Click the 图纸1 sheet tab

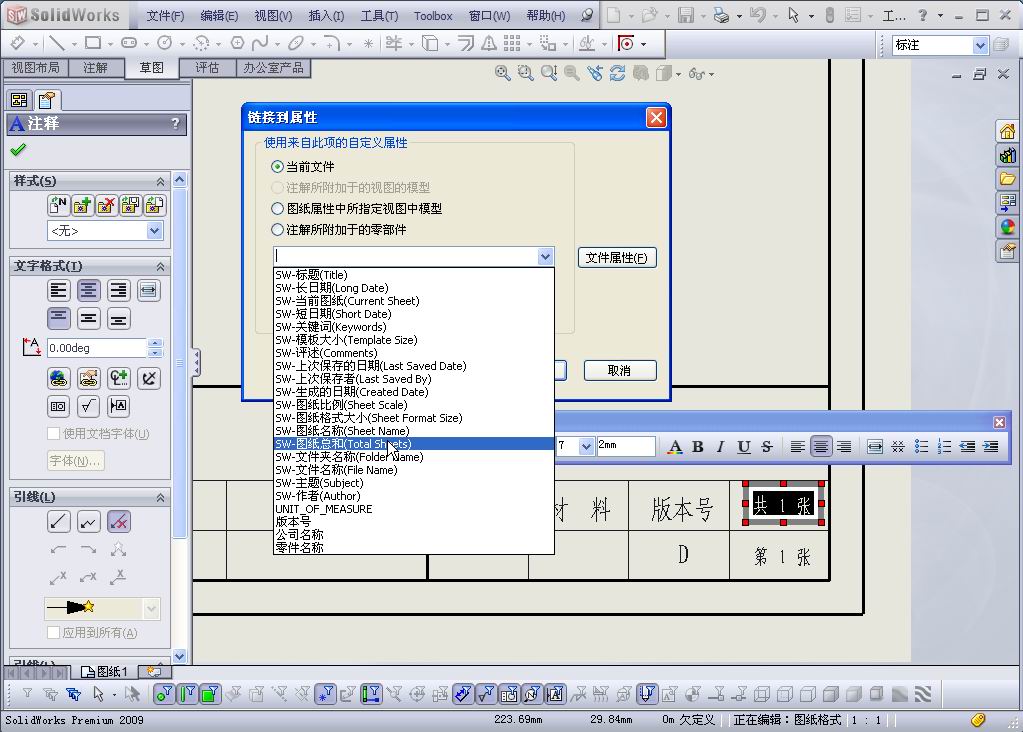[106, 671]
